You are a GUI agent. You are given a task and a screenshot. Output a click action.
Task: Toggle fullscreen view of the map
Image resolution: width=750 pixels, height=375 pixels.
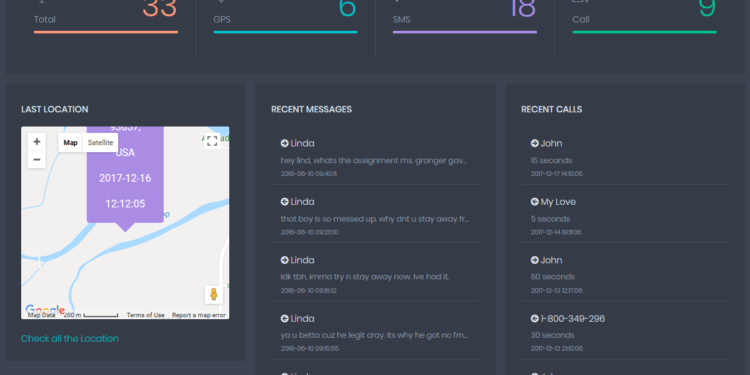click(212, 141)
